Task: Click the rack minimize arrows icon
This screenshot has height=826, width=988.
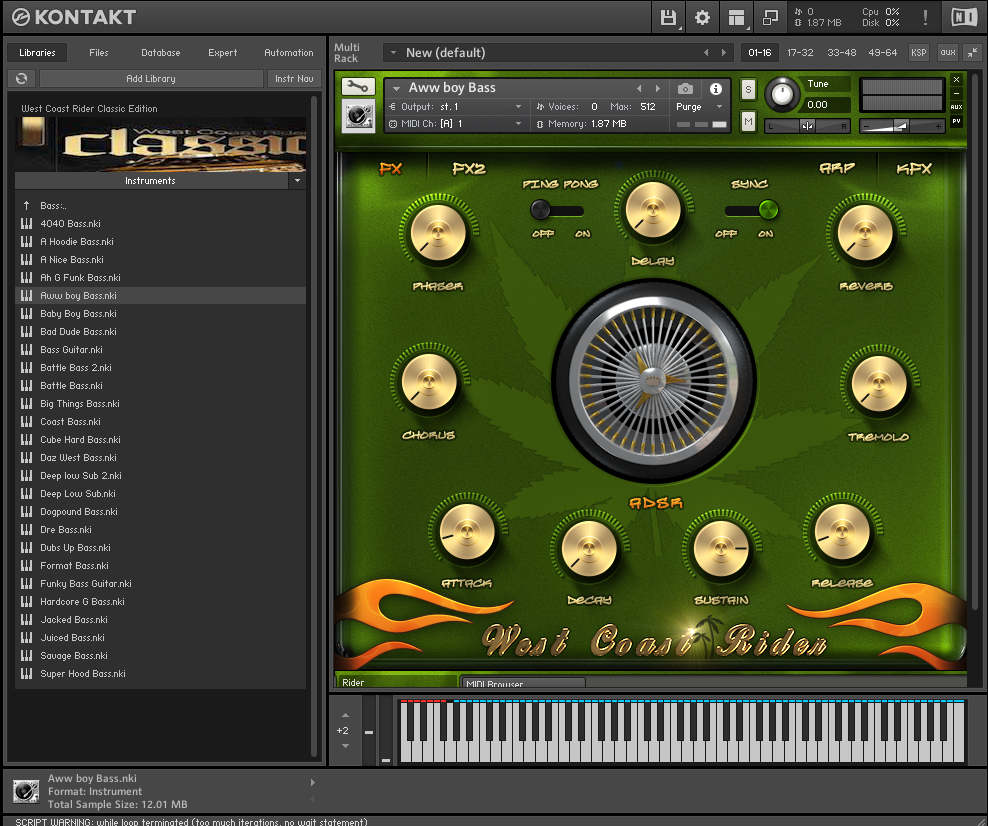Action: 972,53
